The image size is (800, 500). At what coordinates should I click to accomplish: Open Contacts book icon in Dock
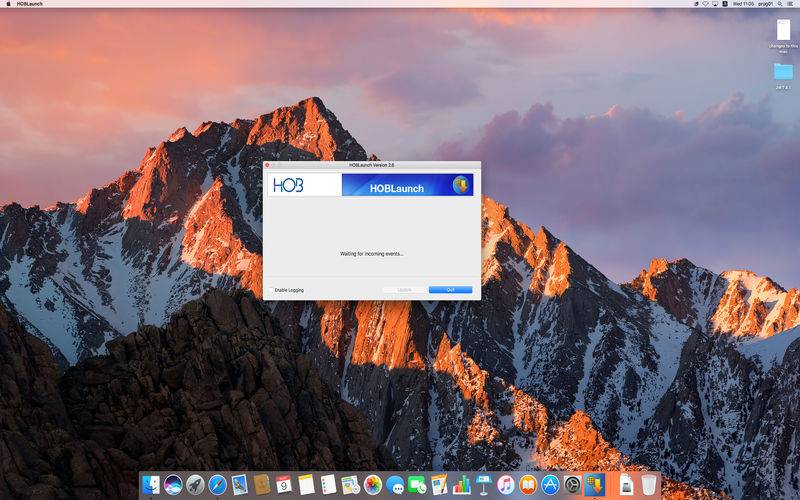tap(262, 485)
